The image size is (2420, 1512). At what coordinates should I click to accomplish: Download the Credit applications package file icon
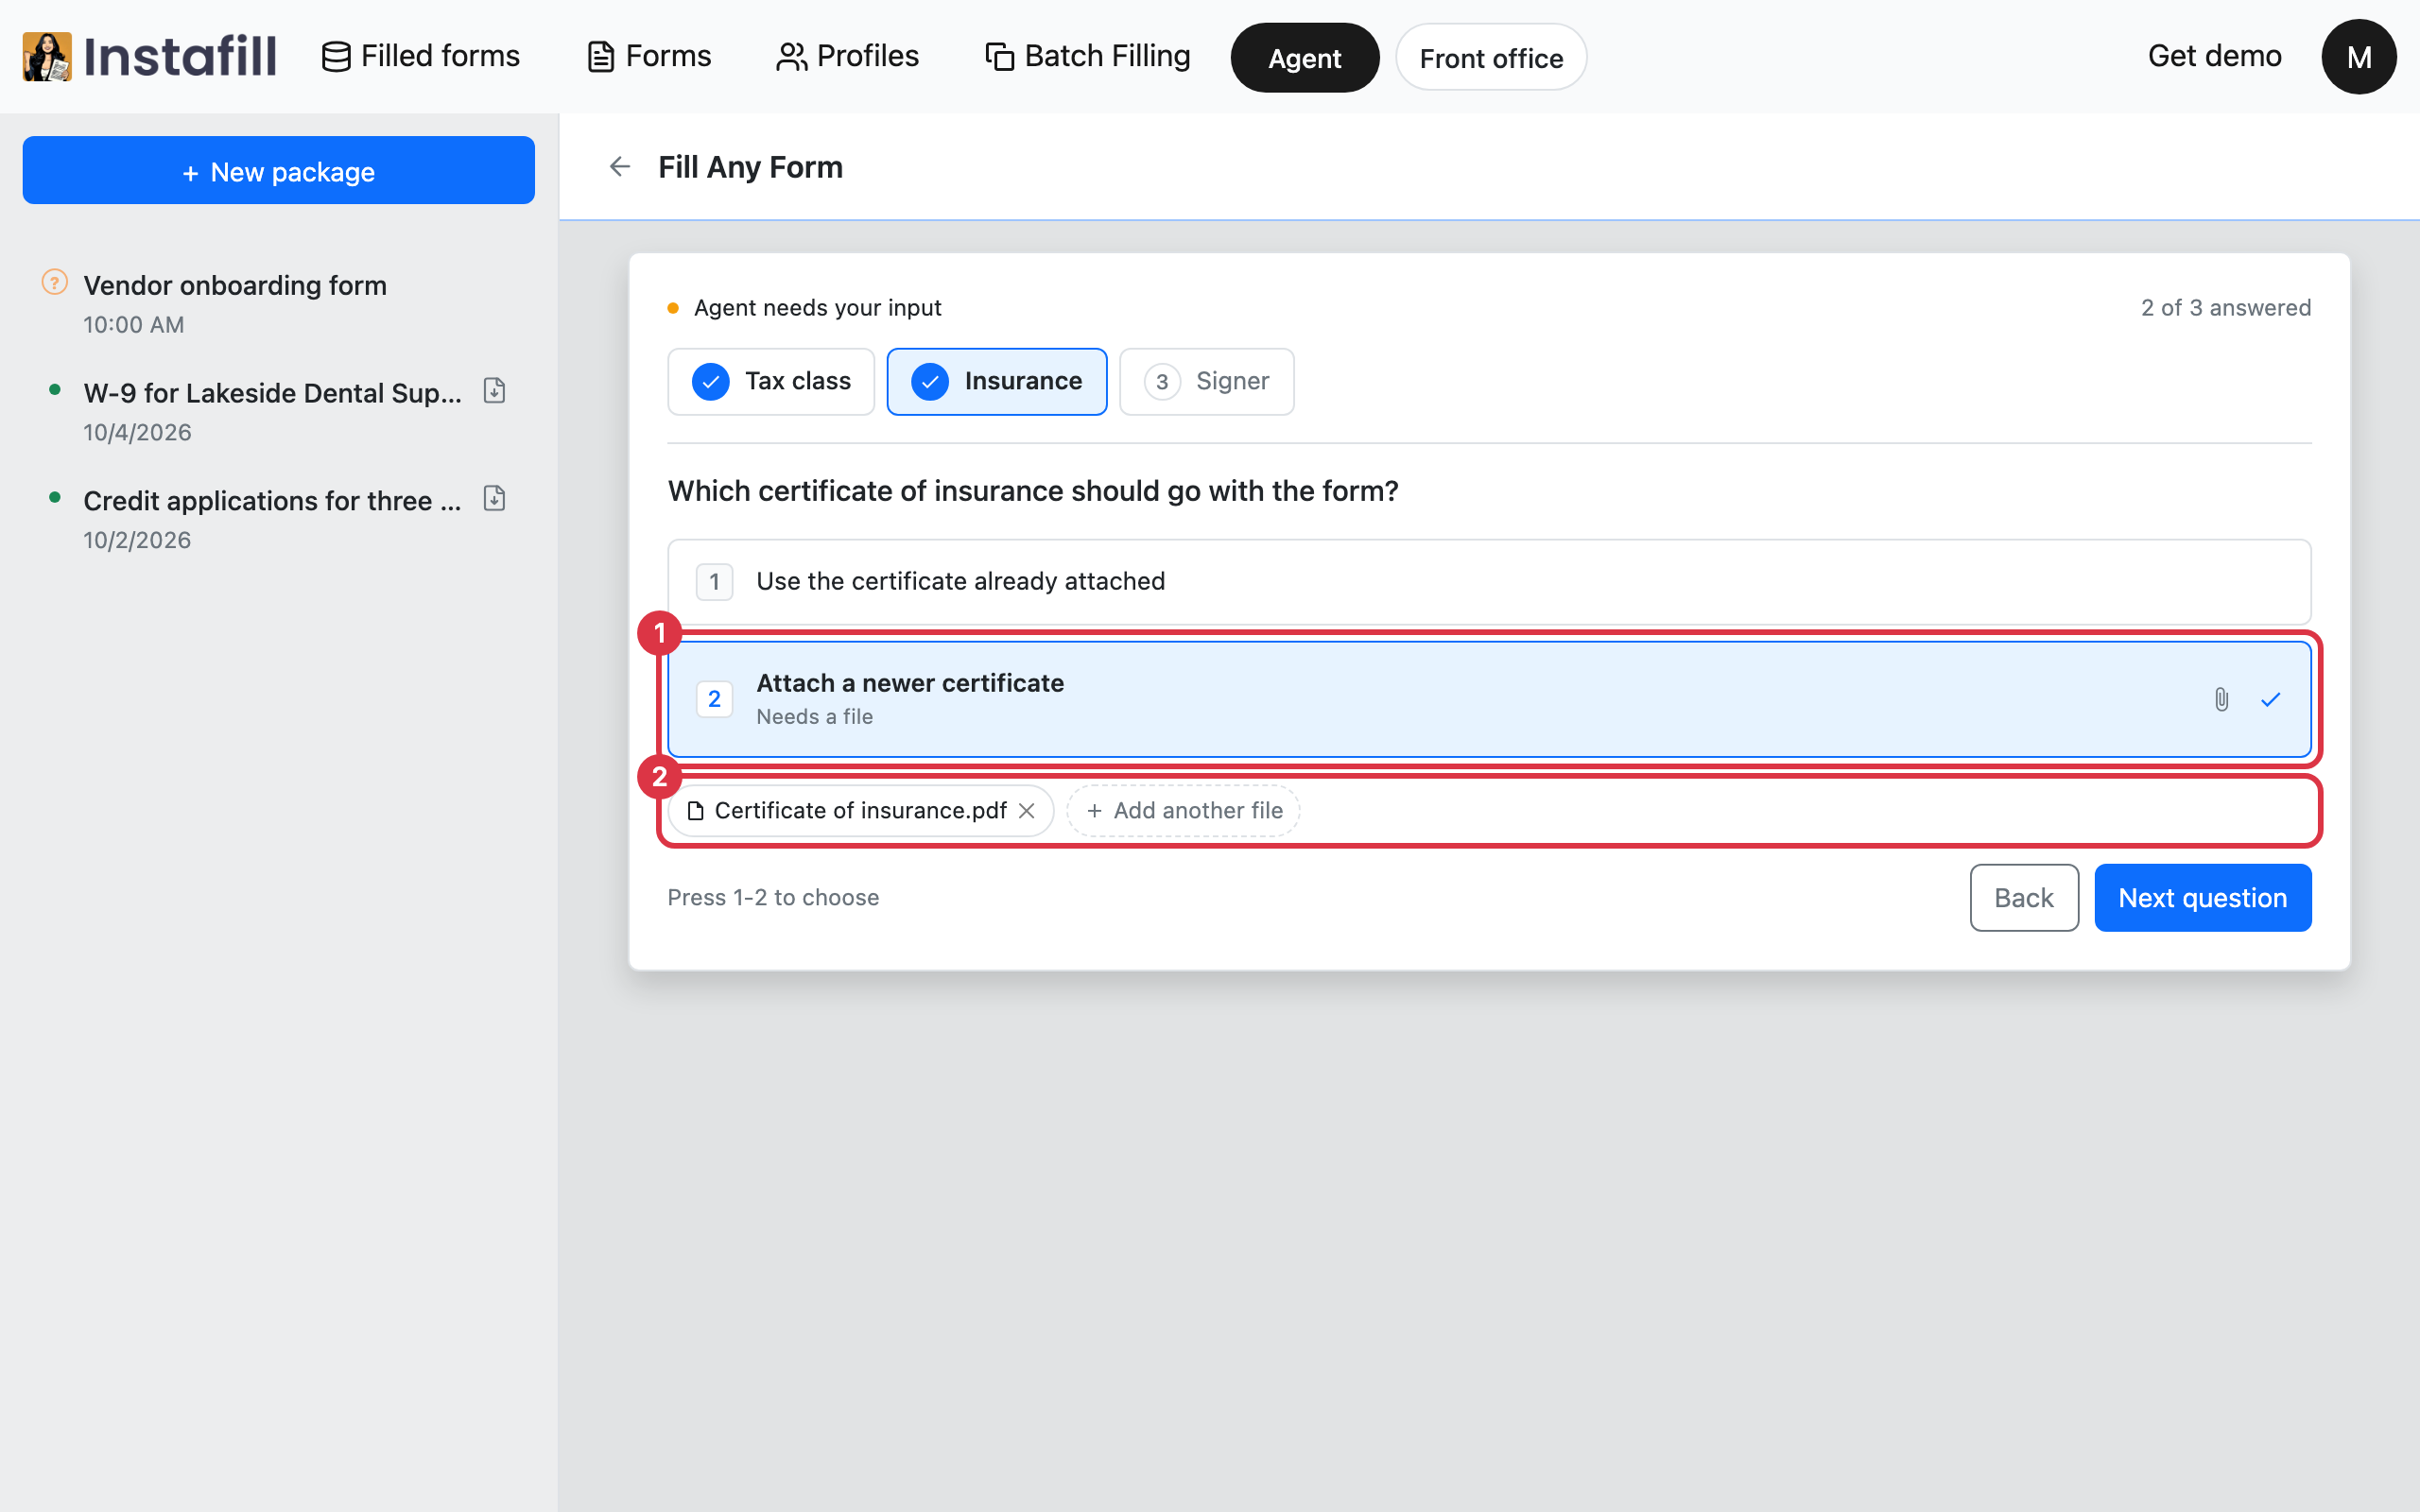494,498
